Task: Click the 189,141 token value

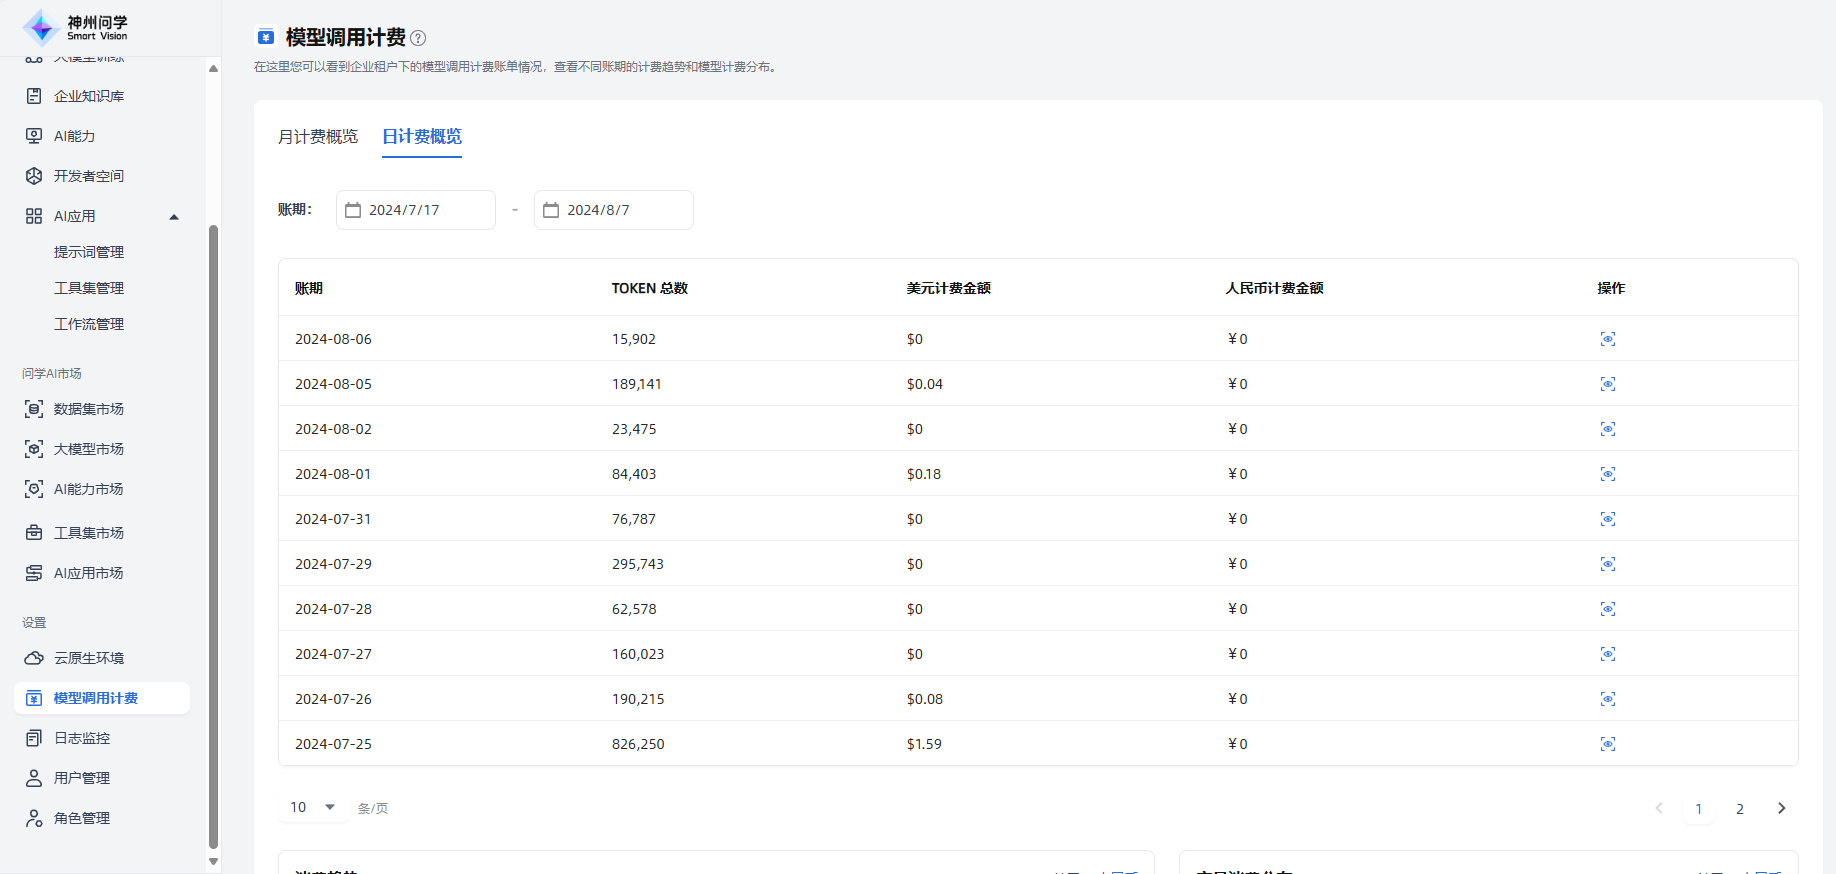Action: pos(637,384)
